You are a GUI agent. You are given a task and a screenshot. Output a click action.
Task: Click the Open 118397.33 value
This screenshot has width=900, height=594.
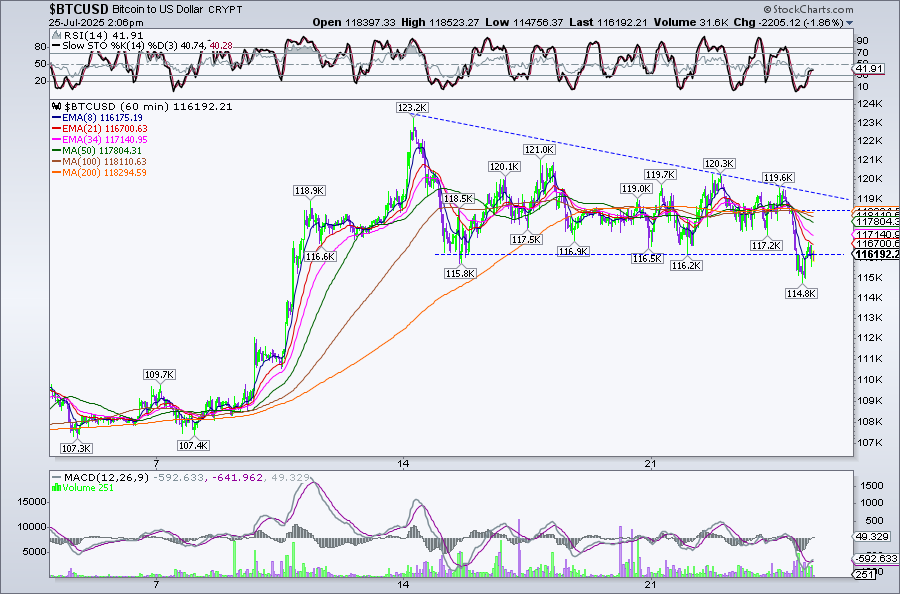point(355,23)
